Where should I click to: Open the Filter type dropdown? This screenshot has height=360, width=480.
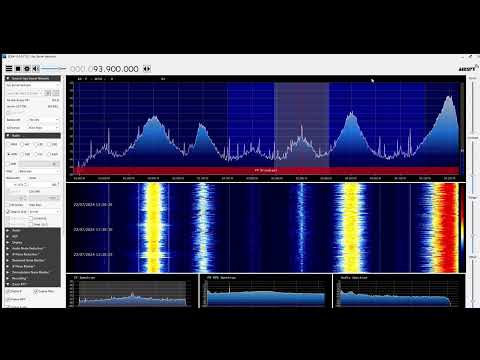coord(39,171)
